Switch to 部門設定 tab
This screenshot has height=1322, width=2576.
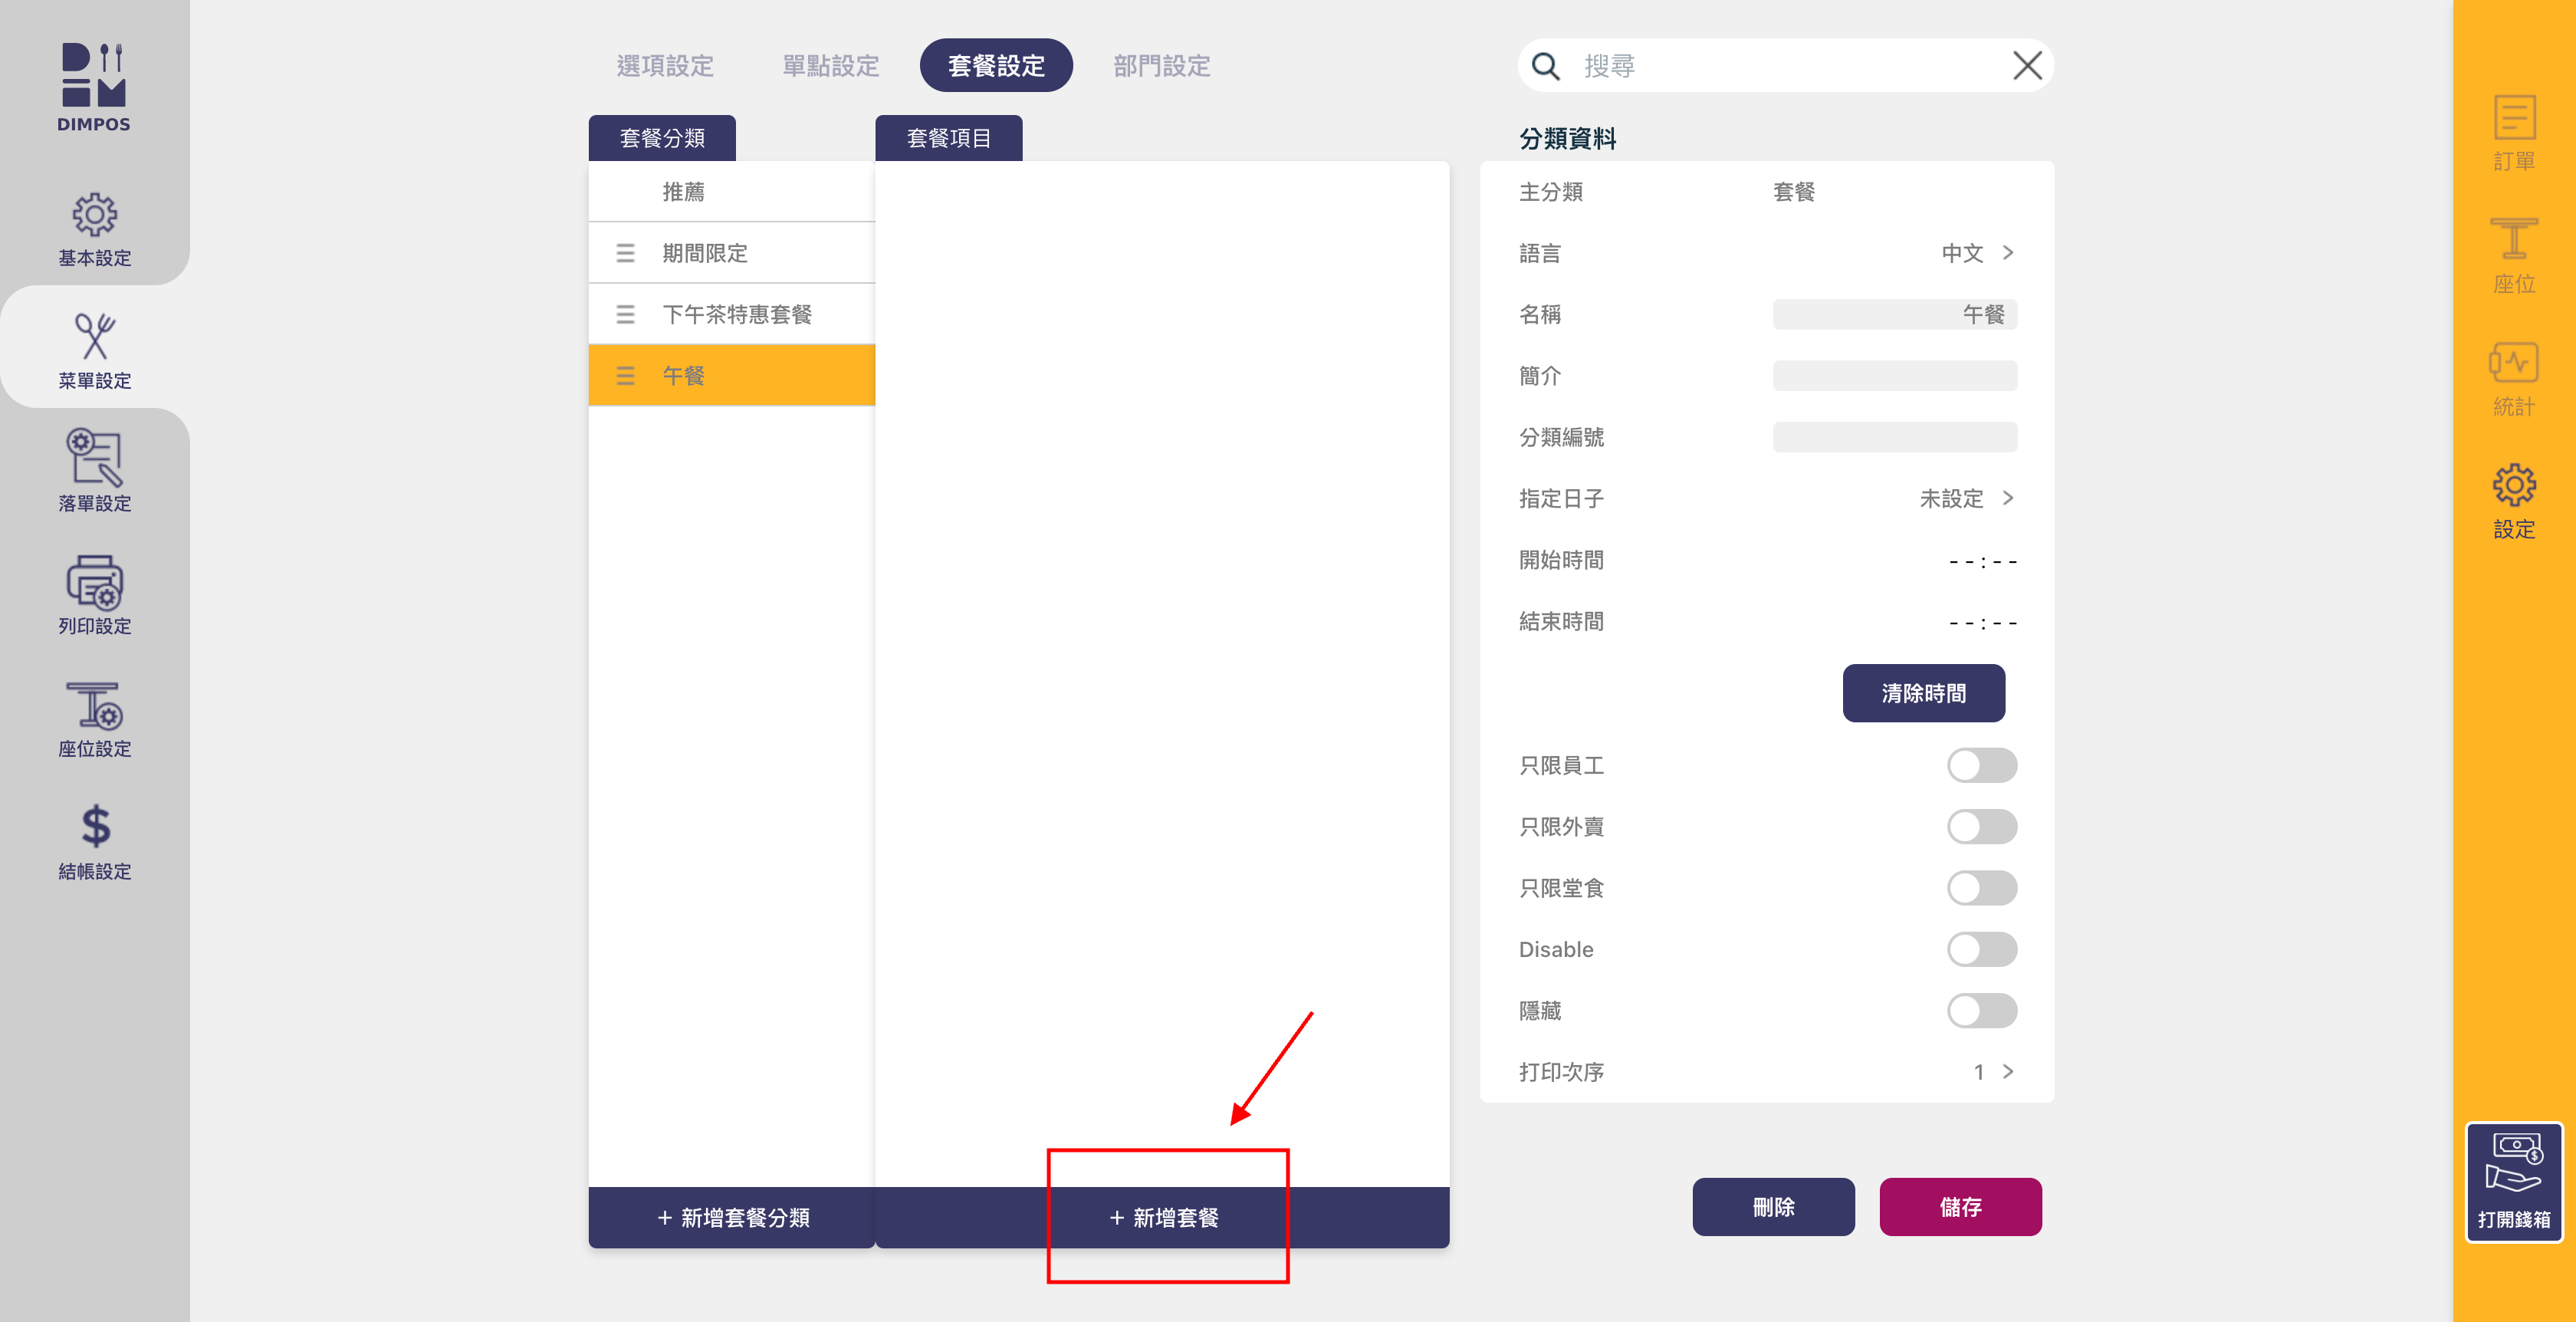1161,66
